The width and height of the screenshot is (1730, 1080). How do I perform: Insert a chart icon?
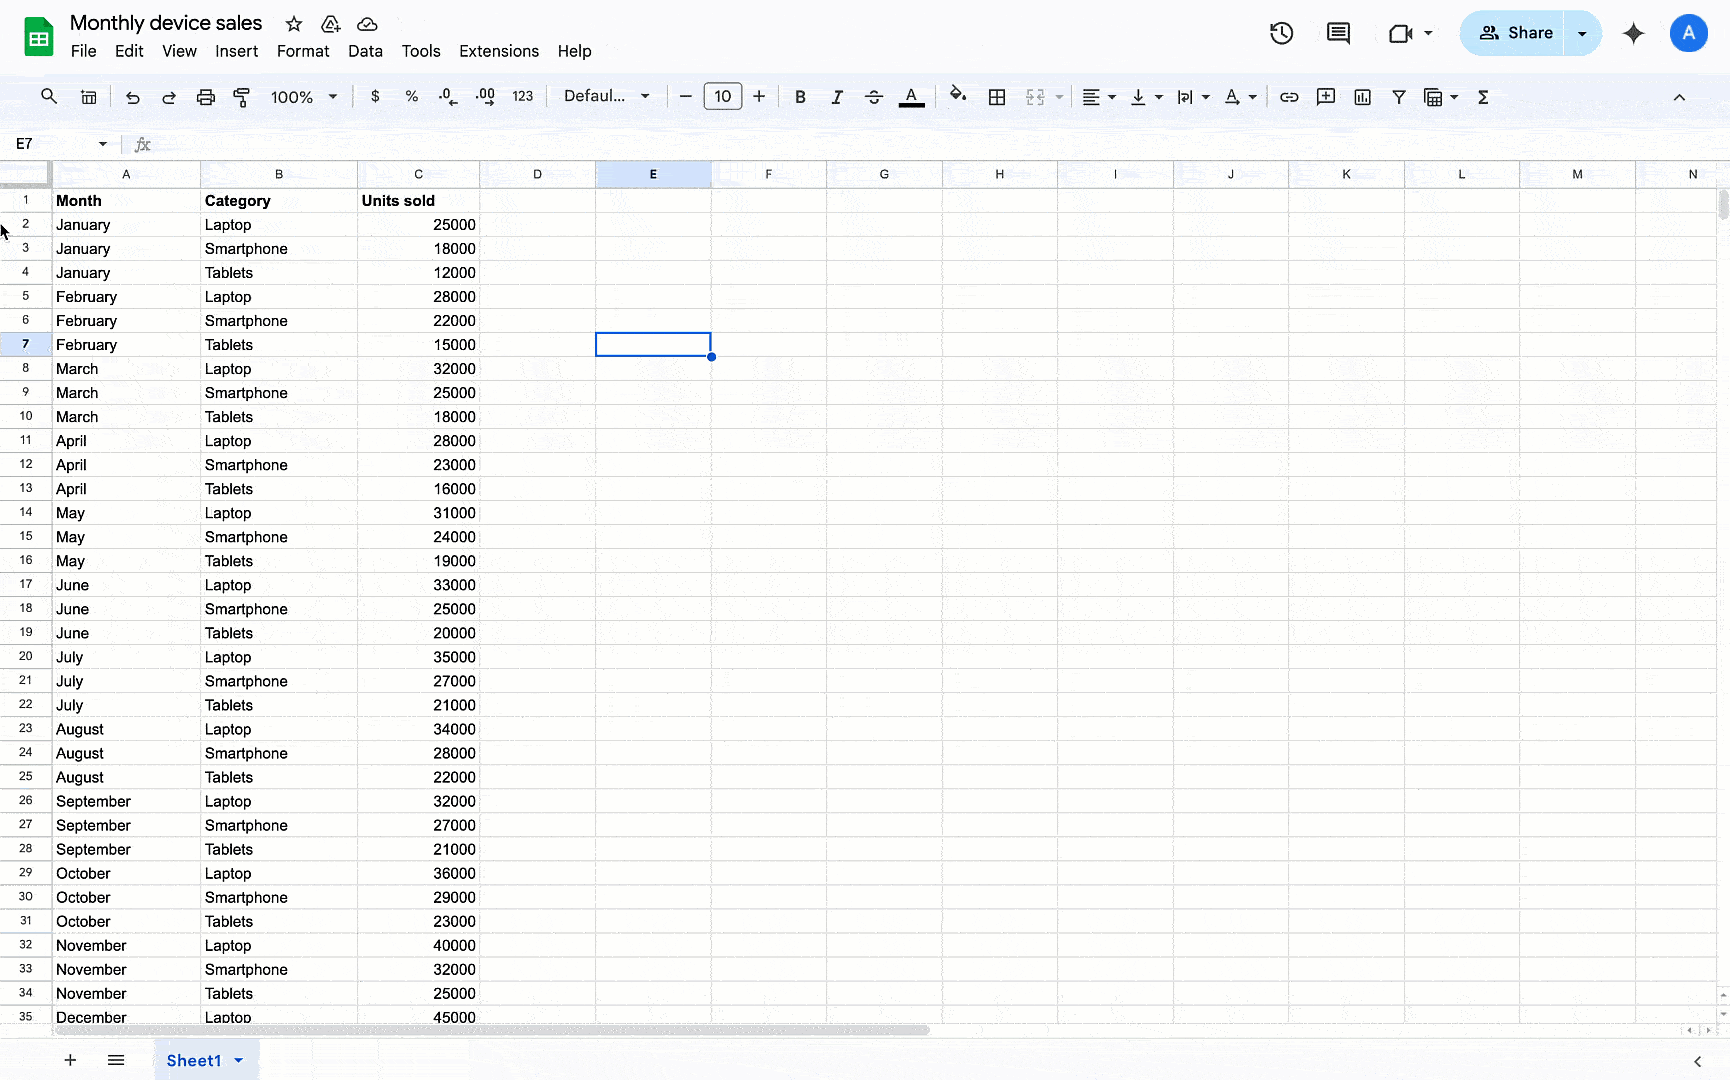pyautogui.click(x=1362, y=97)
